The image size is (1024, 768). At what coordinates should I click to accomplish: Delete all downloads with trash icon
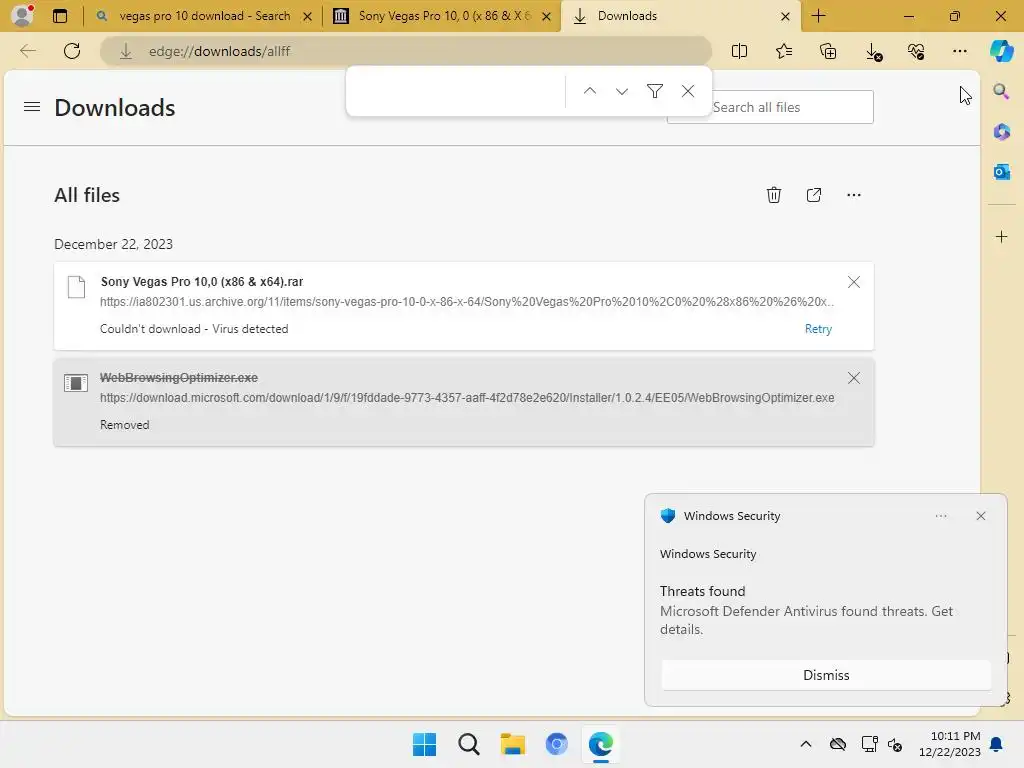coord(774,195)
